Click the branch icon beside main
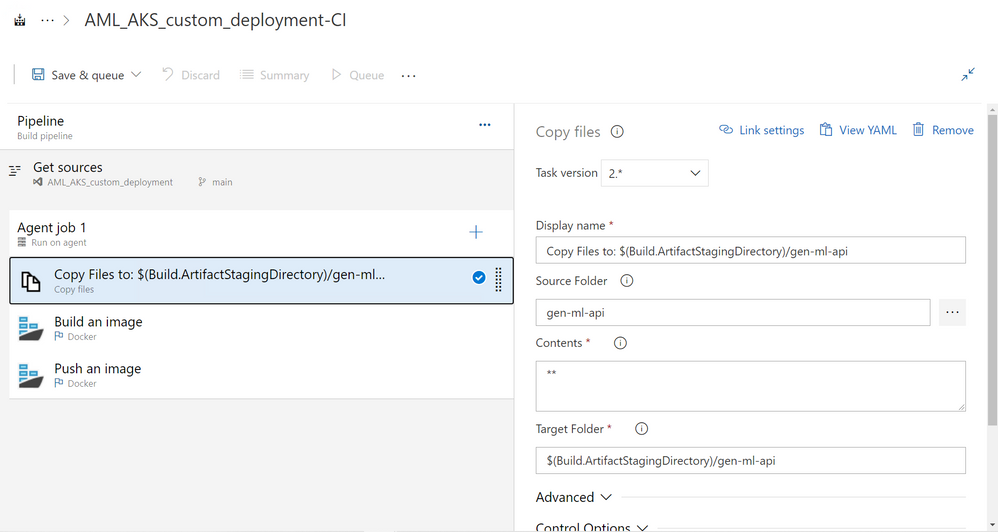998x532 pixels. click(x=202, y=182)
